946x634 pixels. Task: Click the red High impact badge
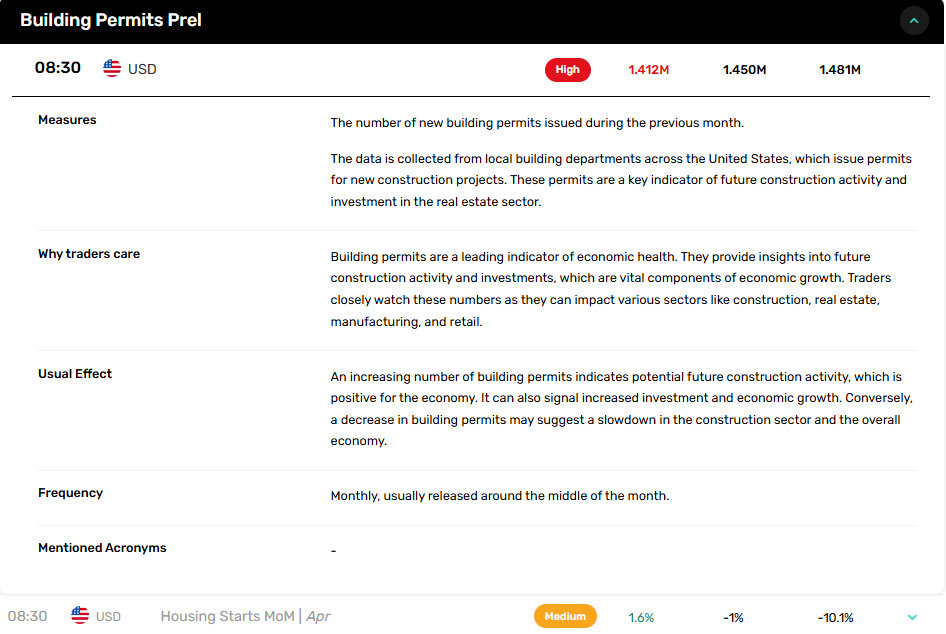(567, 69)
